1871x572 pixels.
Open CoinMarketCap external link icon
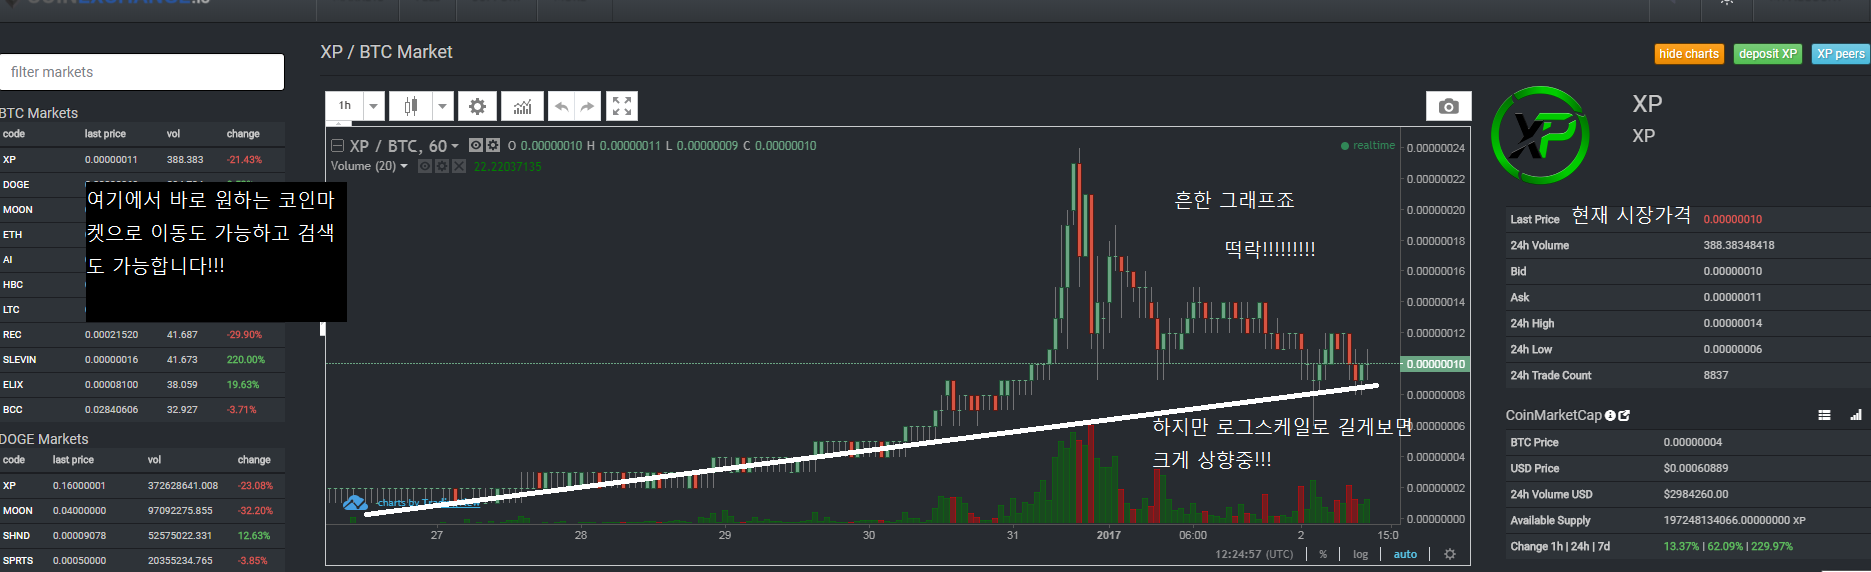1624,415
